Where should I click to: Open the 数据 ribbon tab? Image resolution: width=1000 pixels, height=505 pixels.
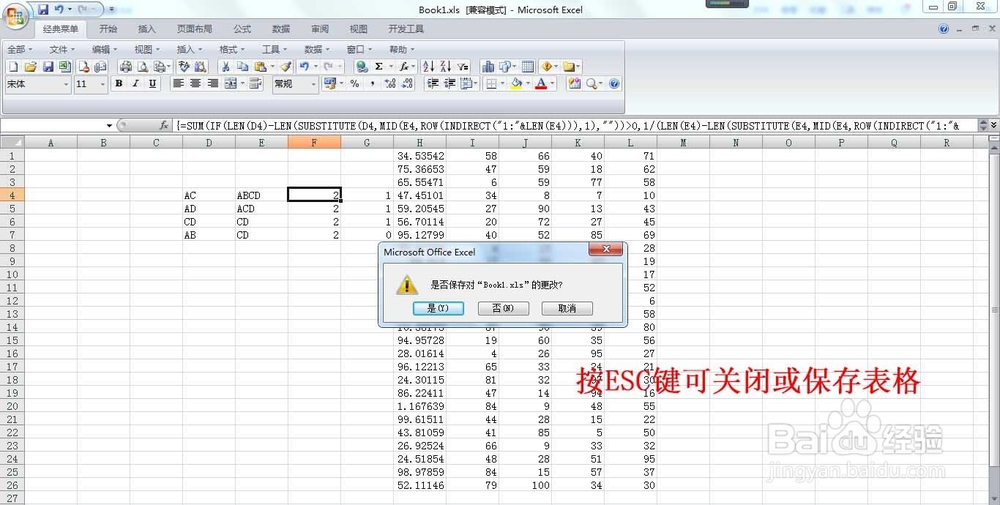(281, 29)
